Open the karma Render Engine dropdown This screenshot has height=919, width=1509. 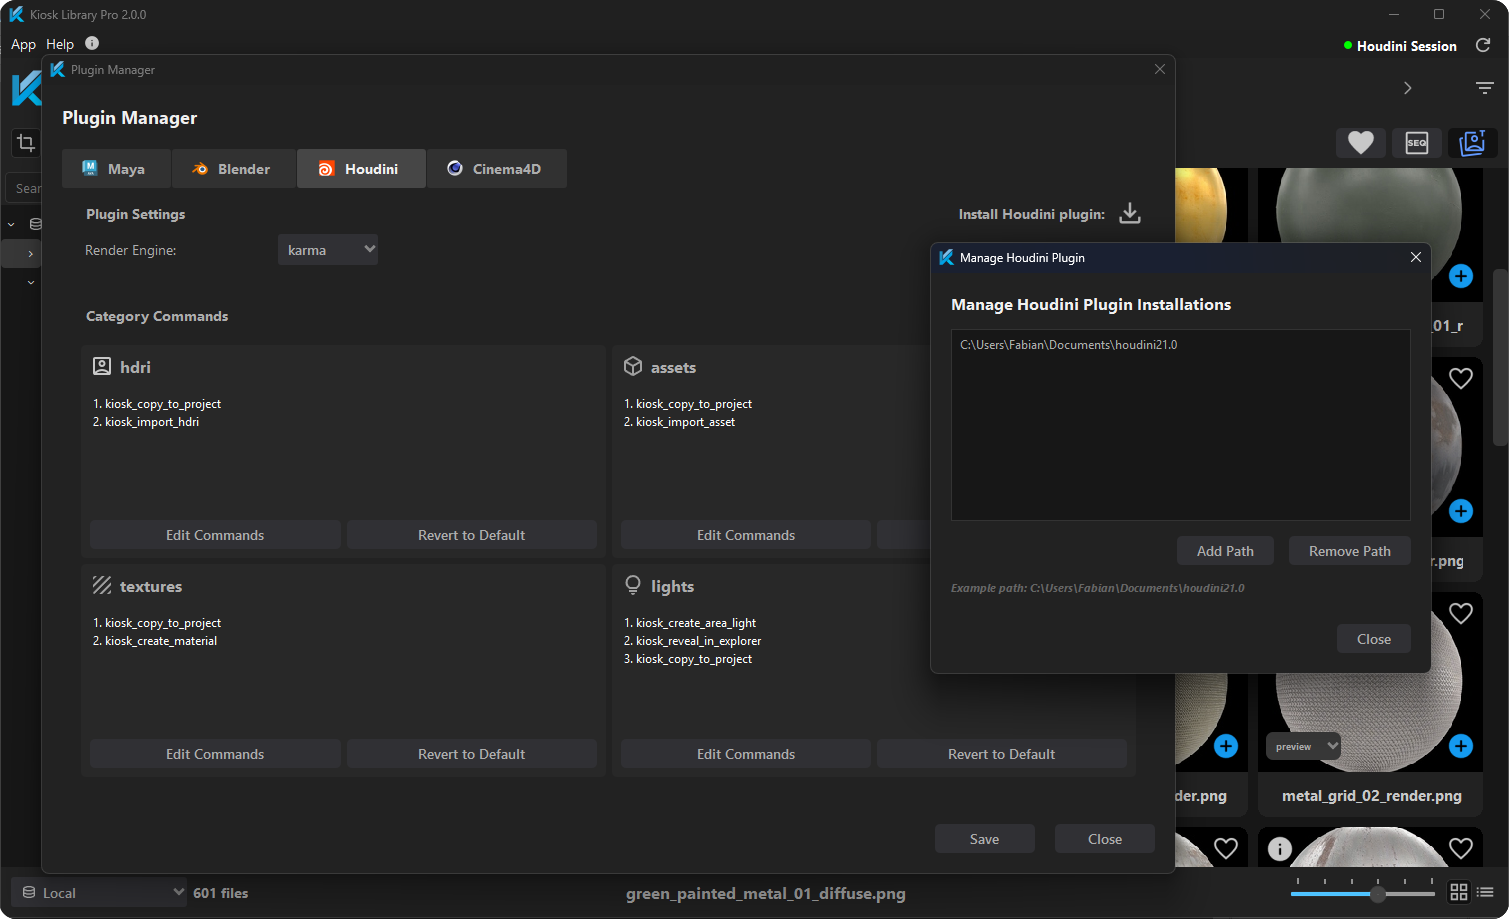coord(327,249)
